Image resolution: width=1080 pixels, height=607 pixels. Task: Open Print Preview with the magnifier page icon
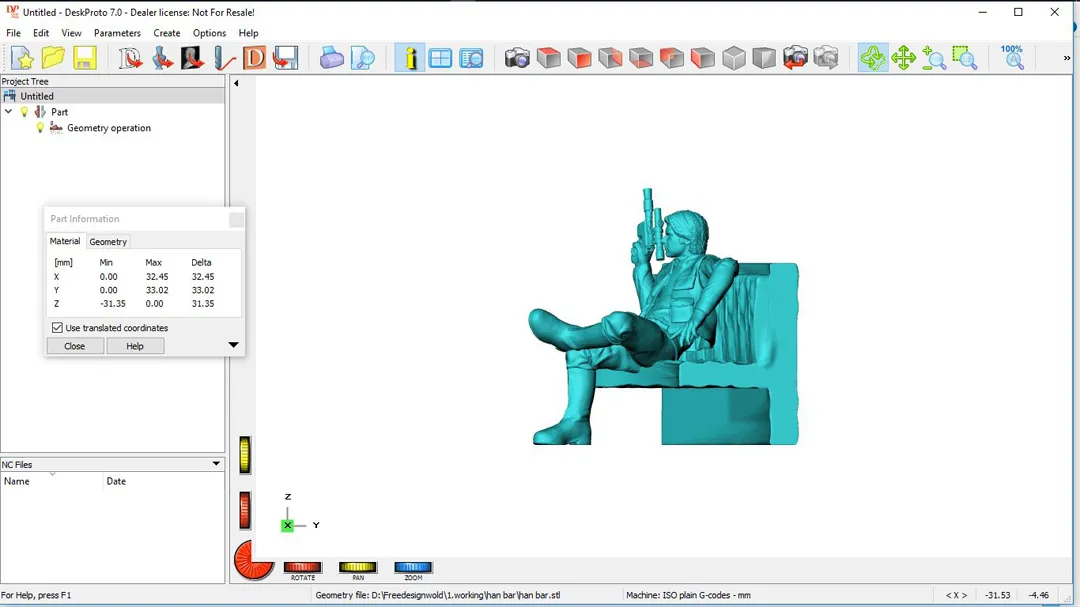362,58
